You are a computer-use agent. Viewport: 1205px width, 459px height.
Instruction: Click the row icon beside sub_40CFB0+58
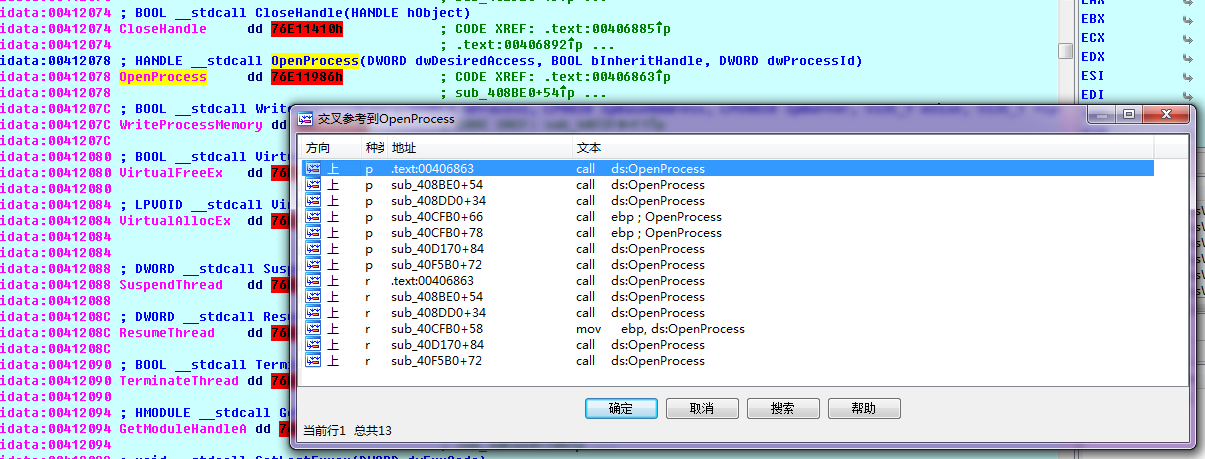point(313,329)
